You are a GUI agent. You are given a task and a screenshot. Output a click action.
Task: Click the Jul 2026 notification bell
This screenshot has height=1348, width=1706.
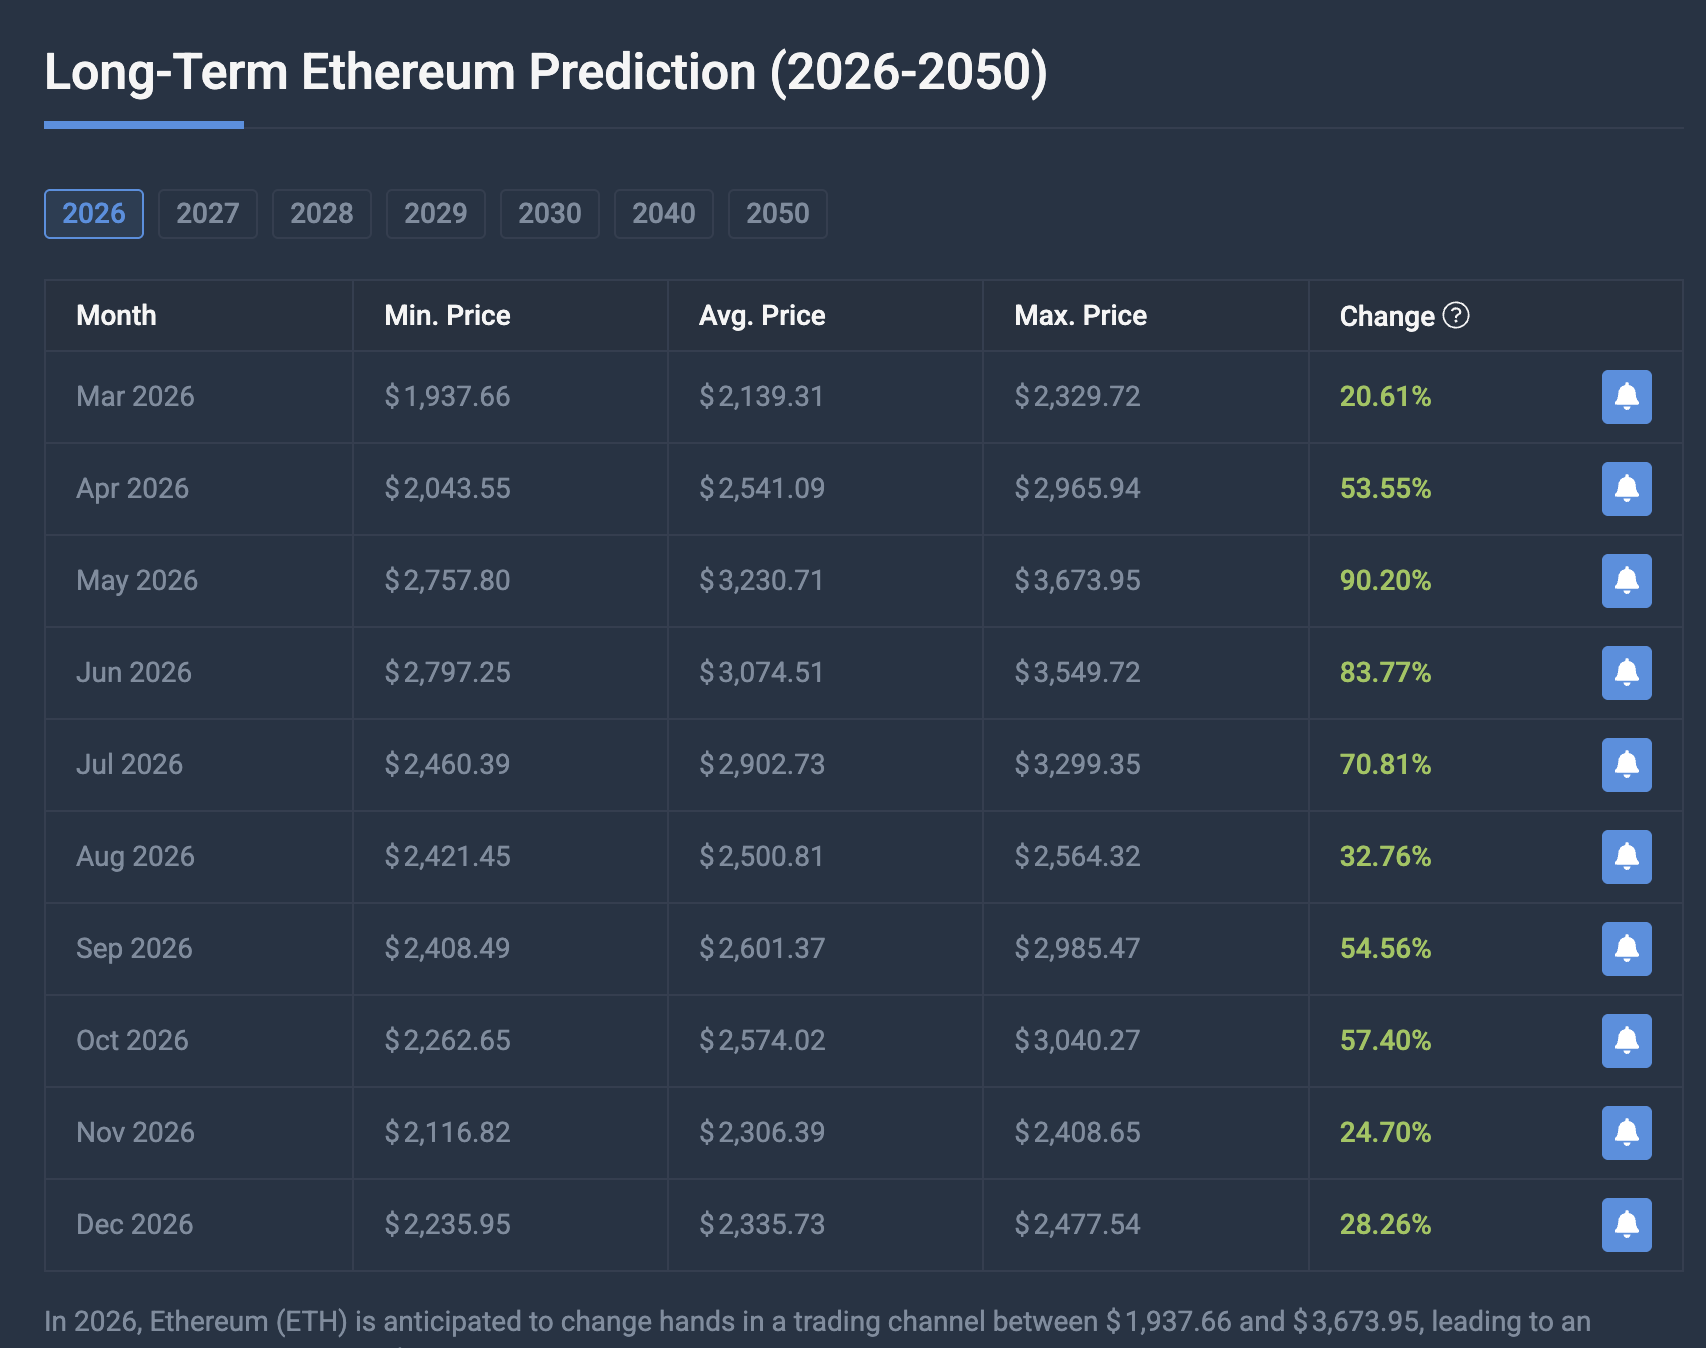point(1627,765)
